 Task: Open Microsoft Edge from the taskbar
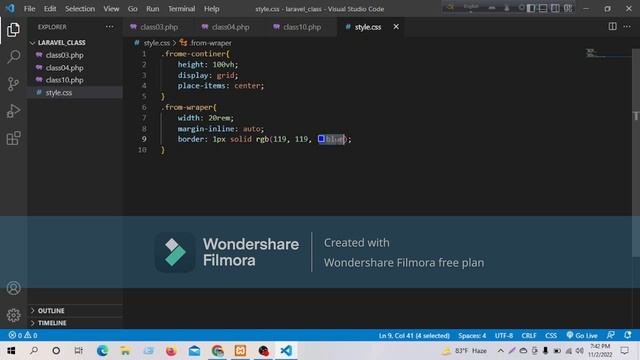click(102, 351)
